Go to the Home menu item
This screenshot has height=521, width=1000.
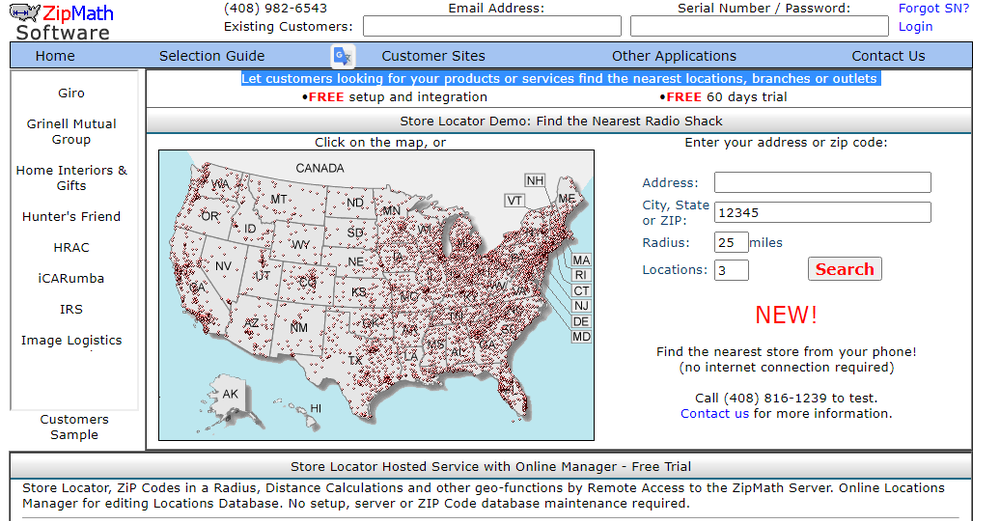[x=55, y=56]
